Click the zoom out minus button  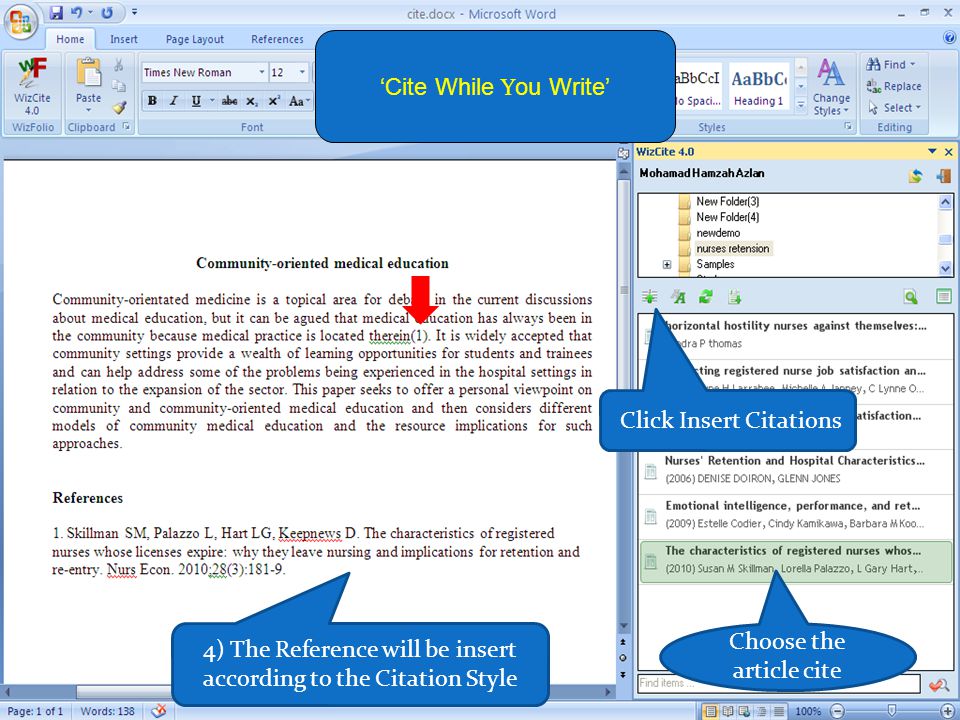(x=838, y=711)
